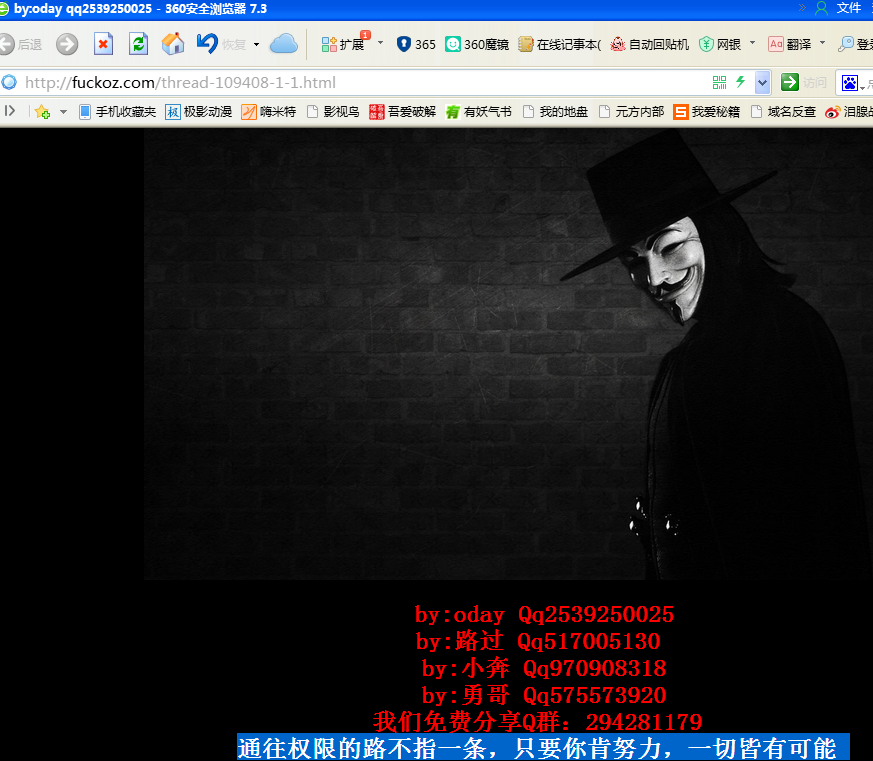
Task: Toggle the bookmarks sidebar expand arrow
Action: coord(9,111)
